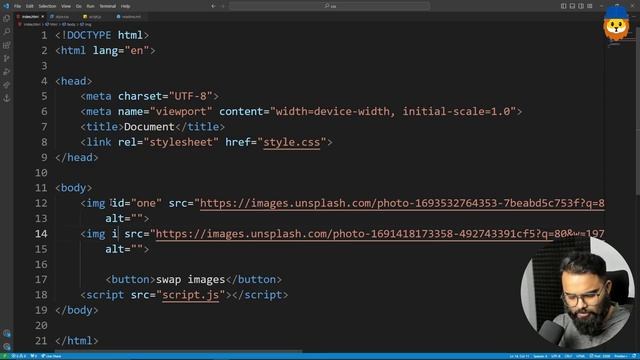Open the unsplash URL on line 12
Screen dimensions: 640x360
point(402,203)
